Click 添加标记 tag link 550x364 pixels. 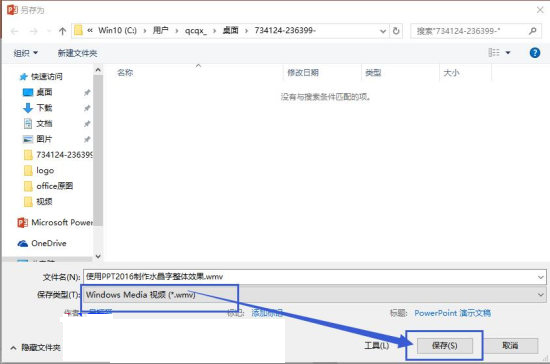tap(267, 313)
